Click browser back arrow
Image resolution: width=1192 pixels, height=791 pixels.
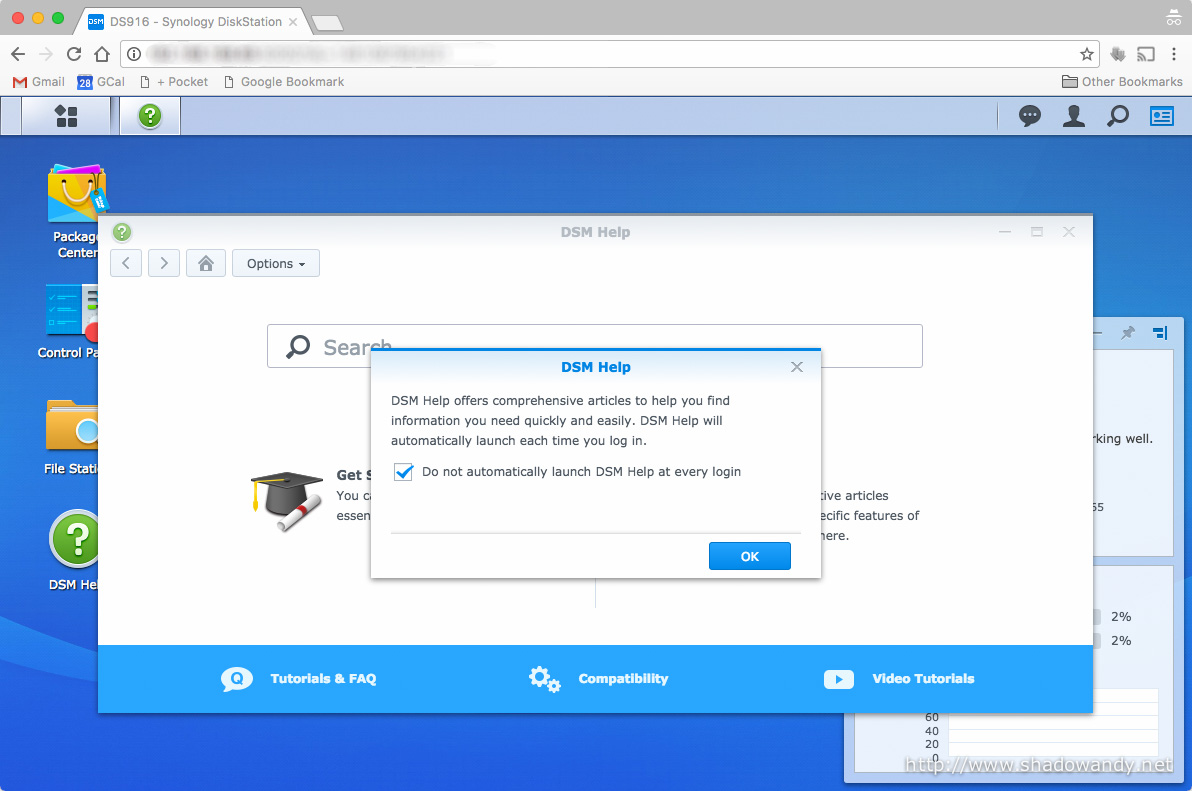pos(18,54)
